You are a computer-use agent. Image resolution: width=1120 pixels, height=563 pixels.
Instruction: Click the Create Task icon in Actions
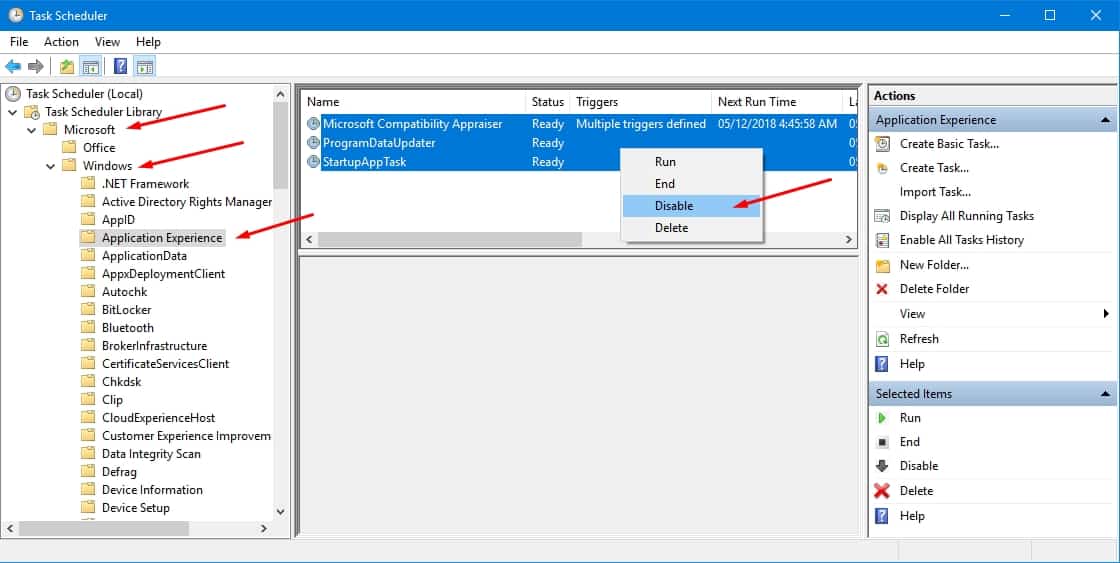coord(883,168)
